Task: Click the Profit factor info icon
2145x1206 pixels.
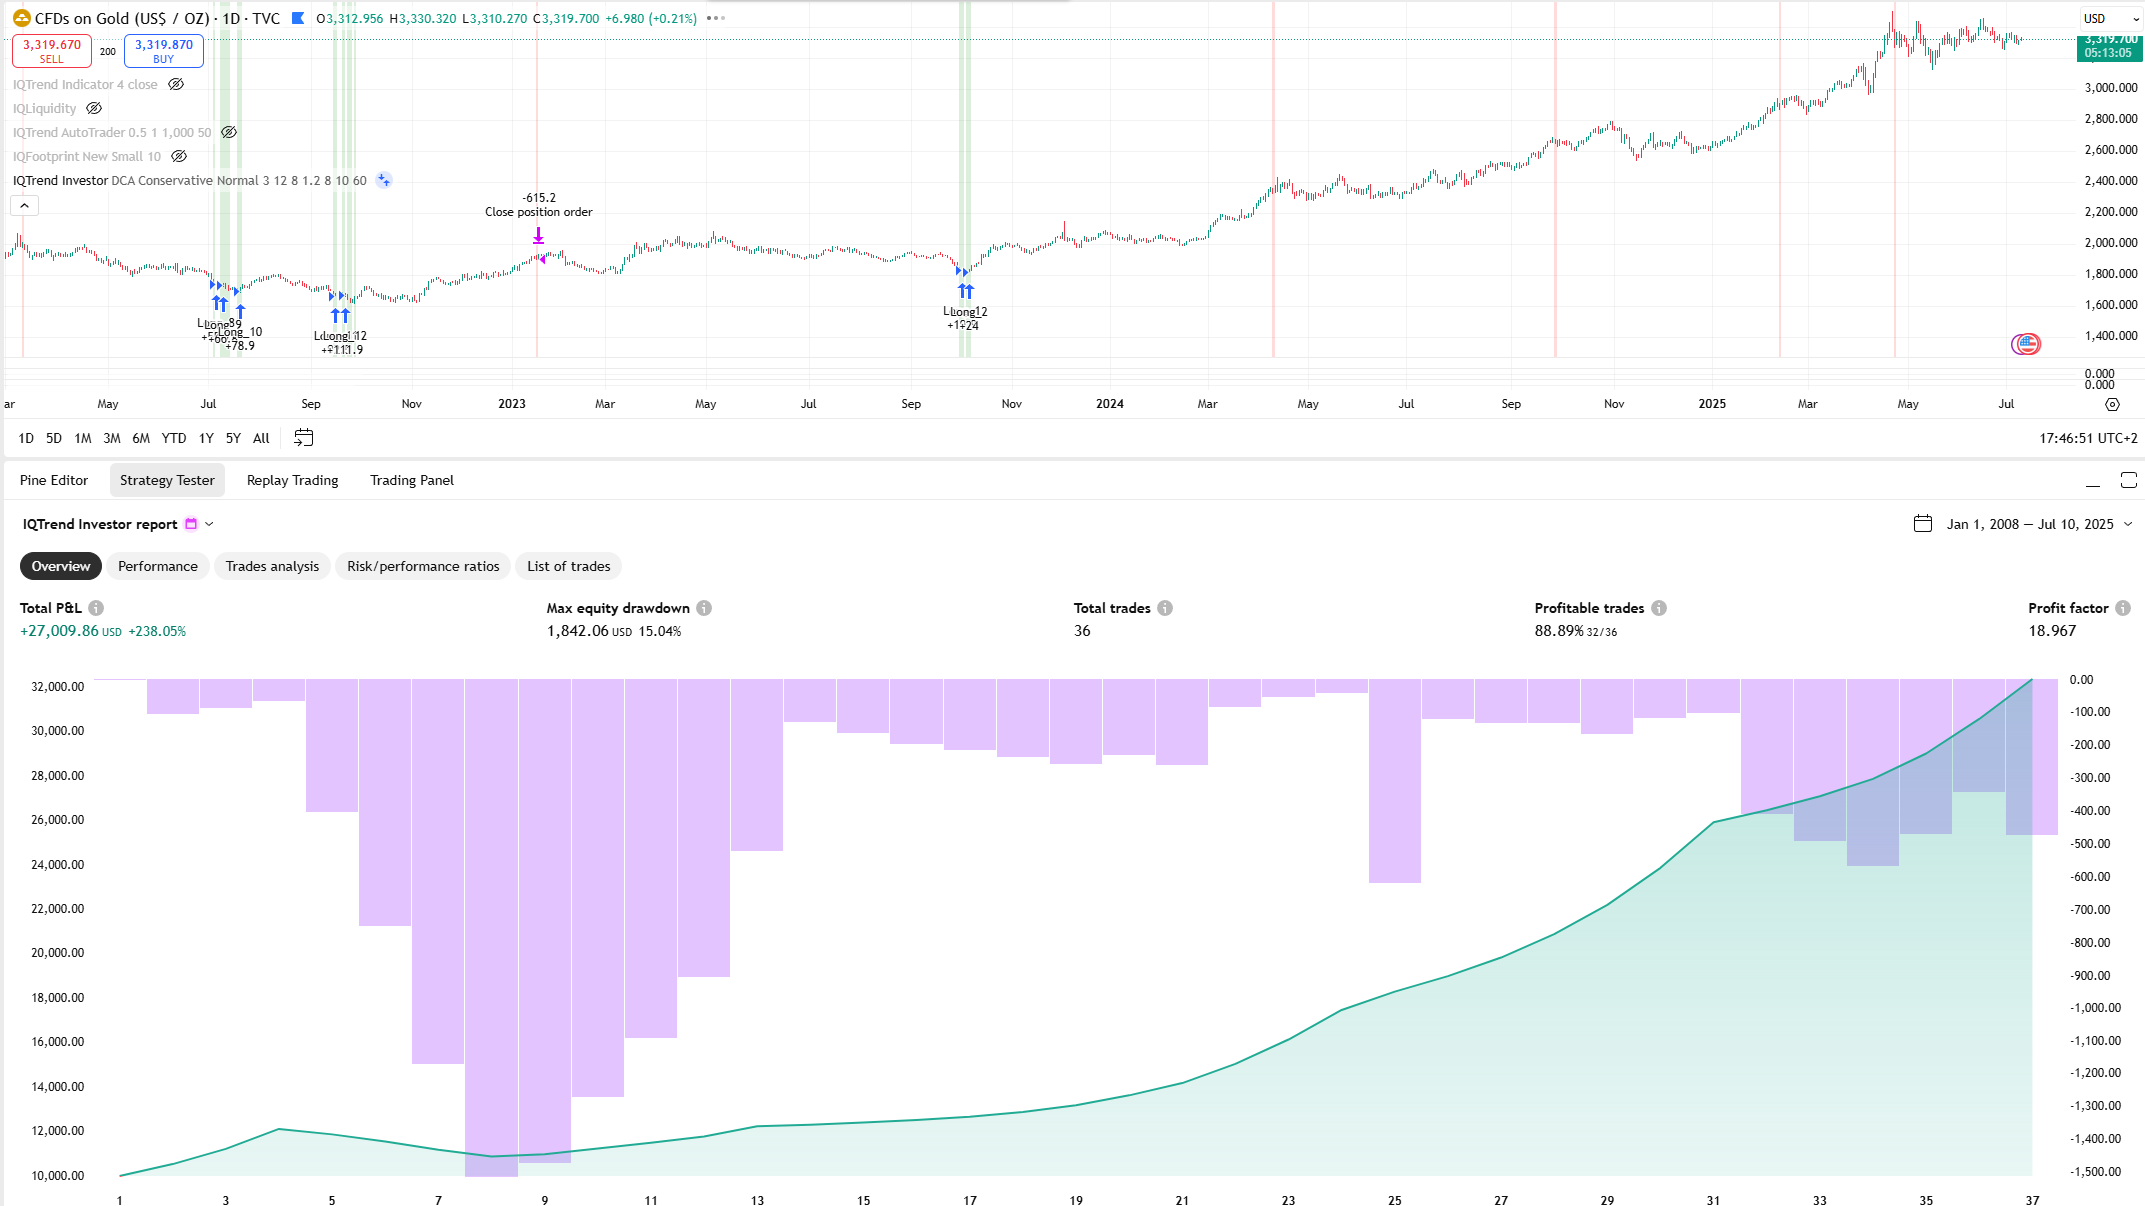Action: click(x=2123, y=608)
